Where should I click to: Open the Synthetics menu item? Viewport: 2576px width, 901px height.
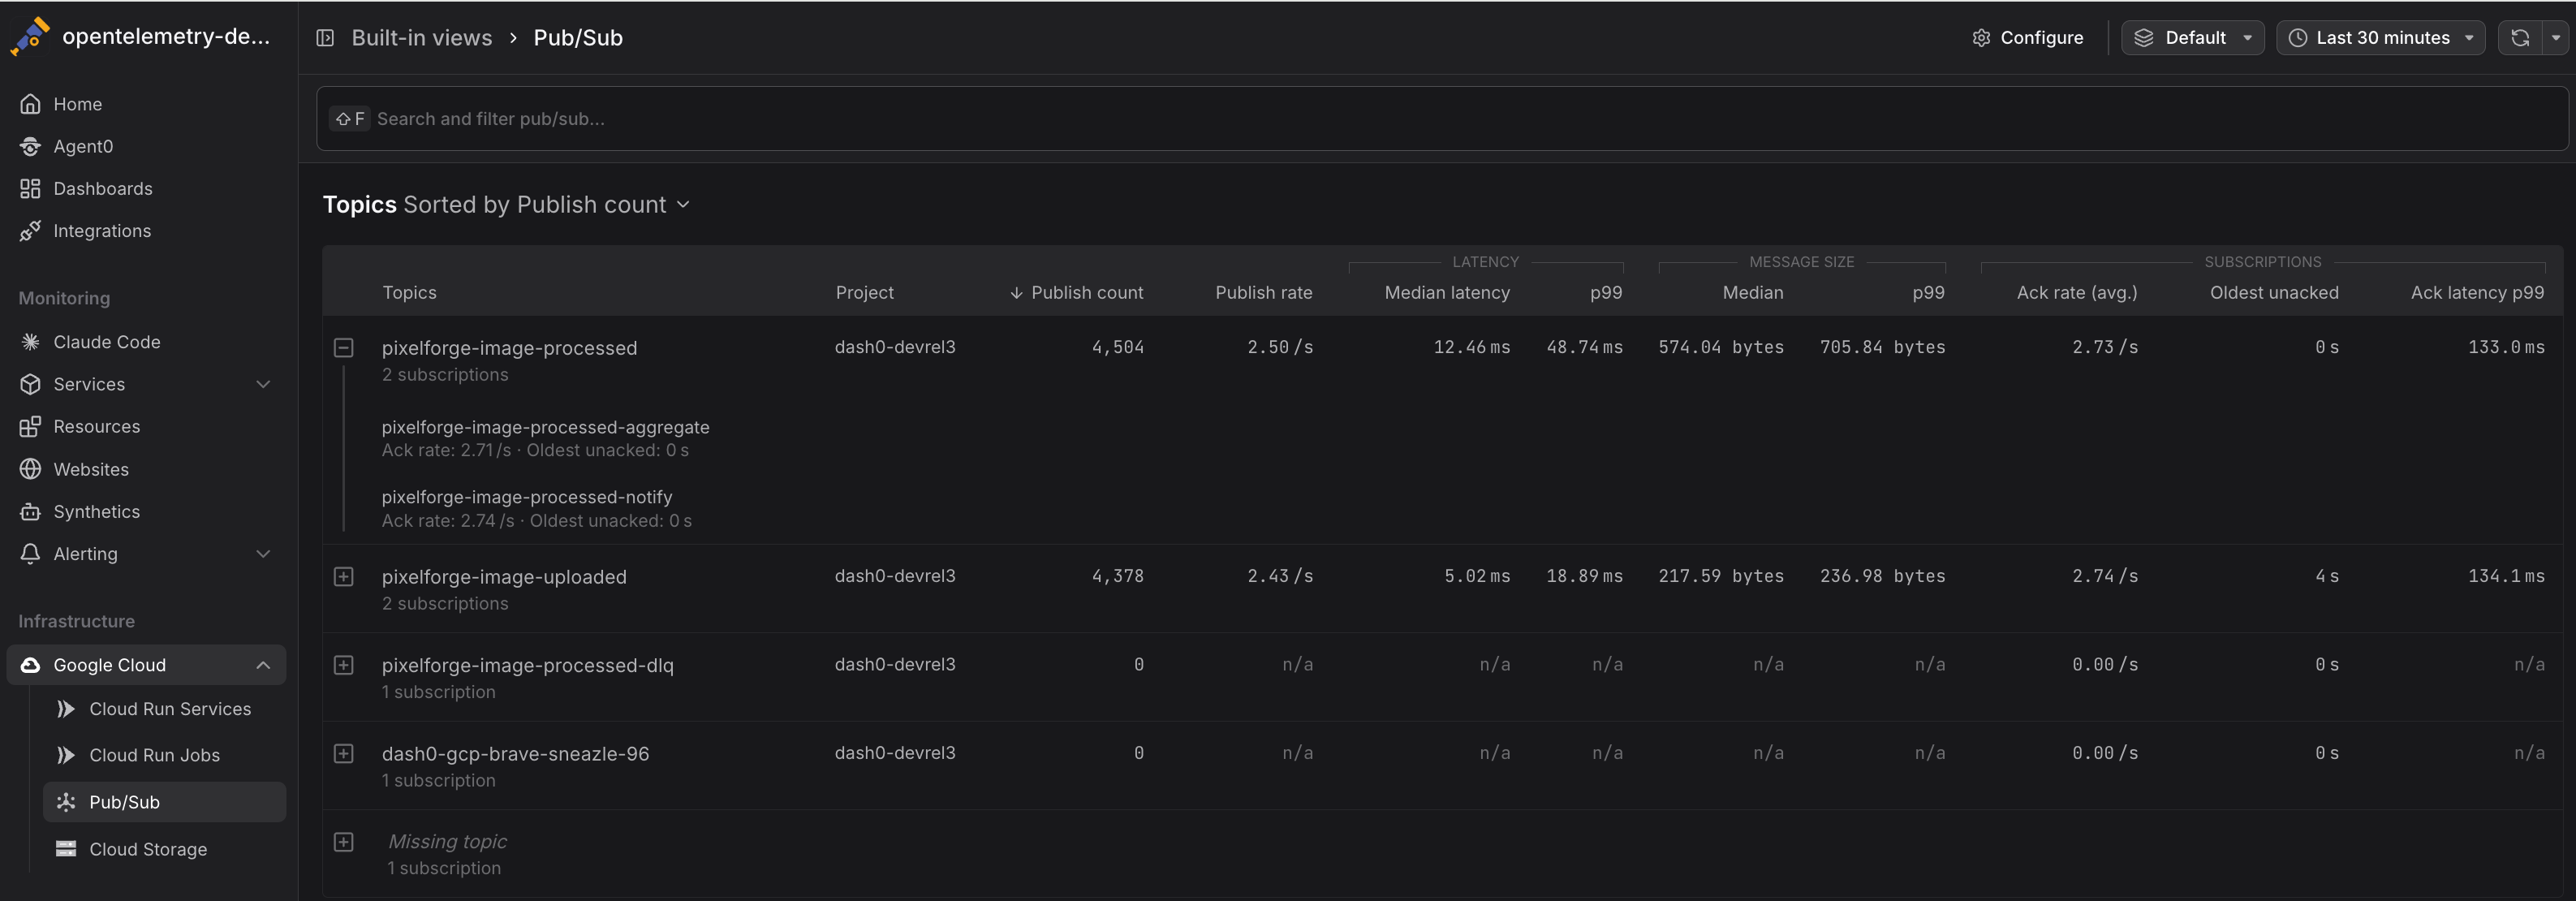146,512
